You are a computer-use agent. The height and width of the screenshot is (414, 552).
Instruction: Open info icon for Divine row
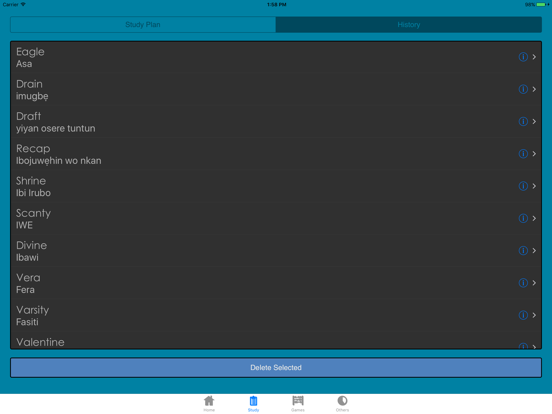[x=523, y=251]
